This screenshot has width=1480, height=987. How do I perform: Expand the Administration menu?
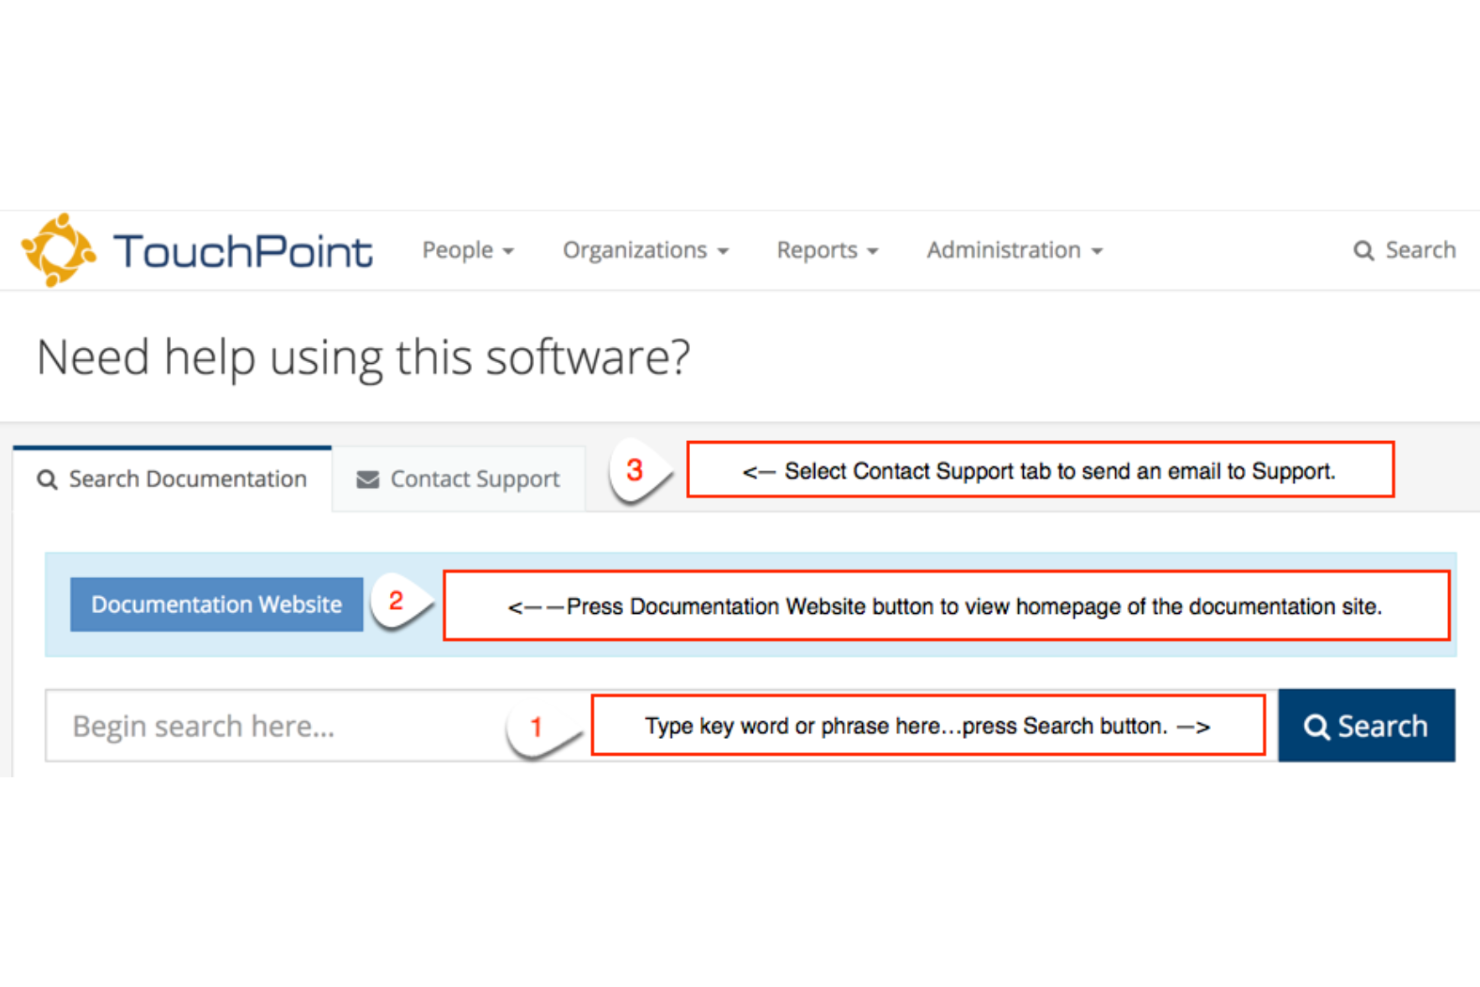click(x=1015, y=250)
